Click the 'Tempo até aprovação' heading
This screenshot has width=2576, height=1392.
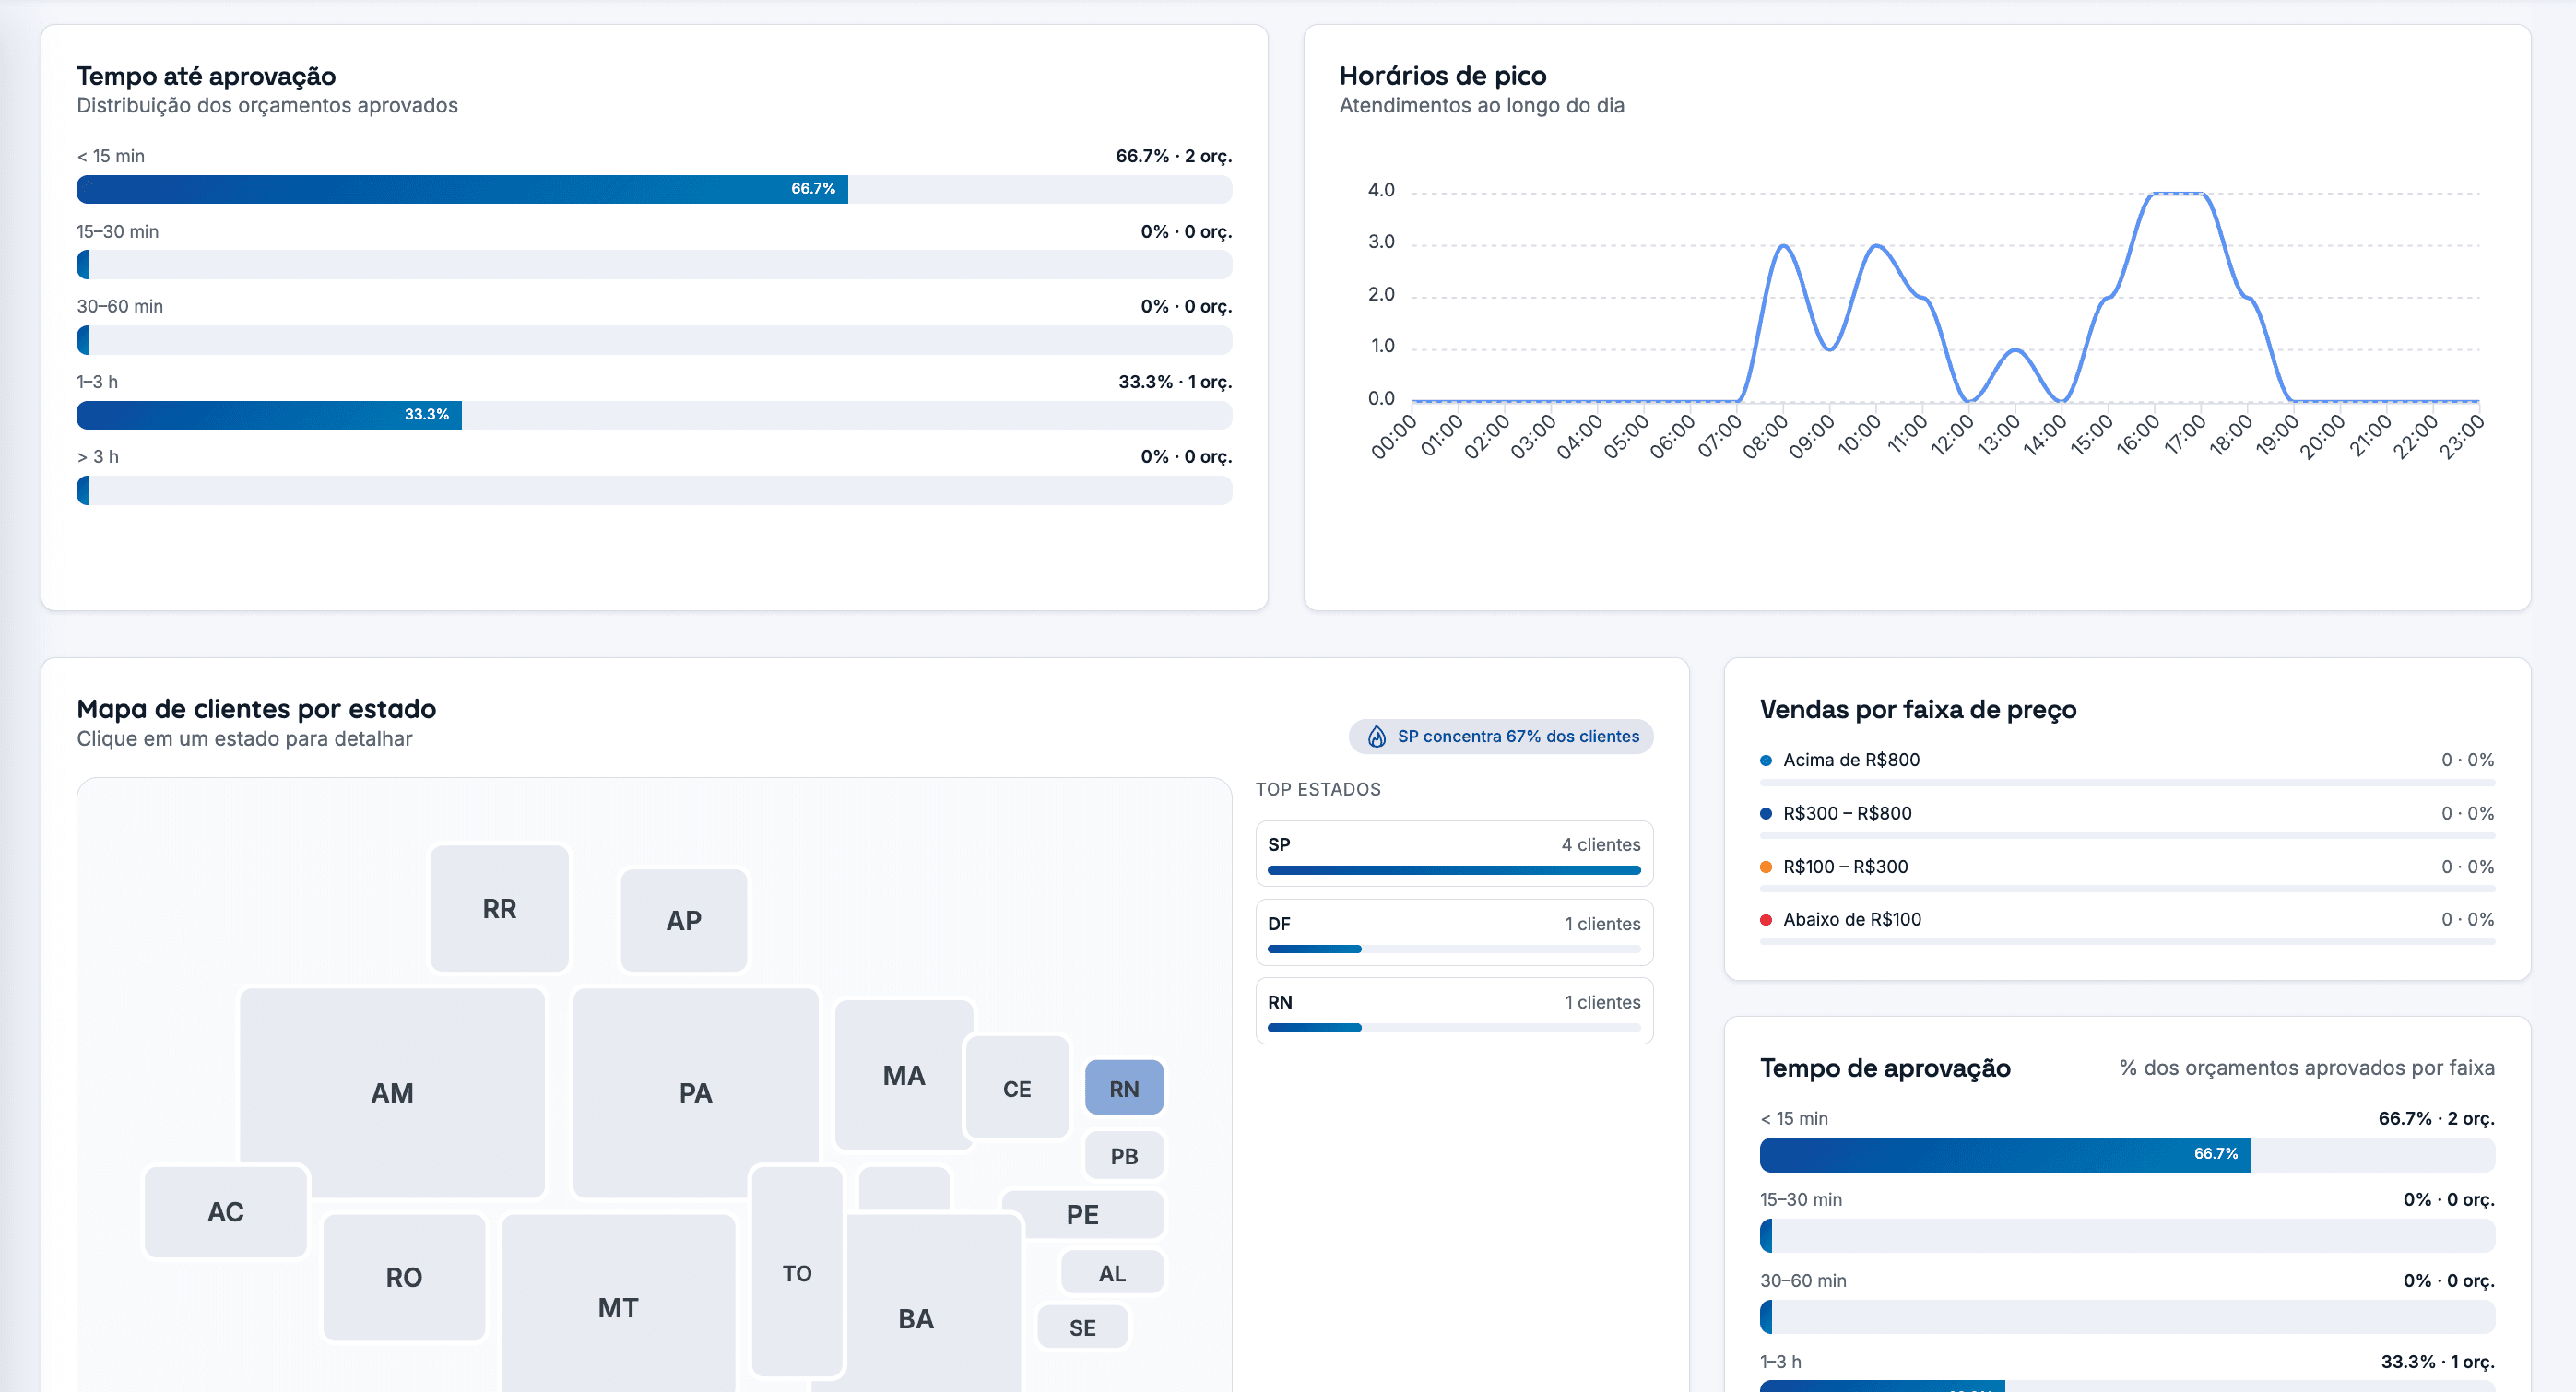tap(206, 76)
